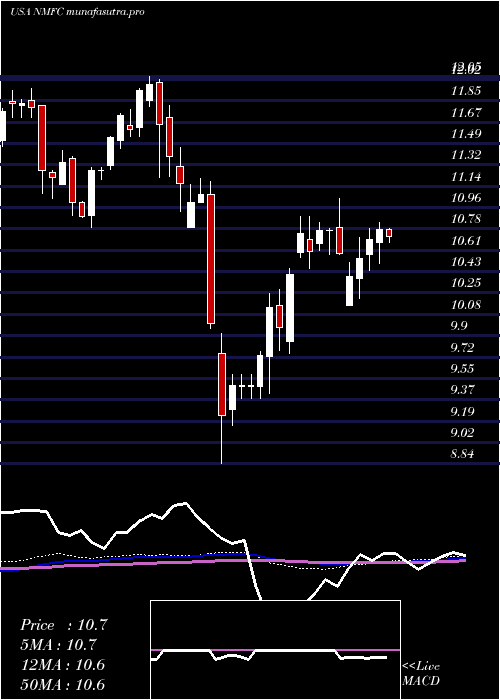This screenshot has height=700, width=500.
Task: Click the 'Price : 10.7' readout
Action: tap(63, 625)
